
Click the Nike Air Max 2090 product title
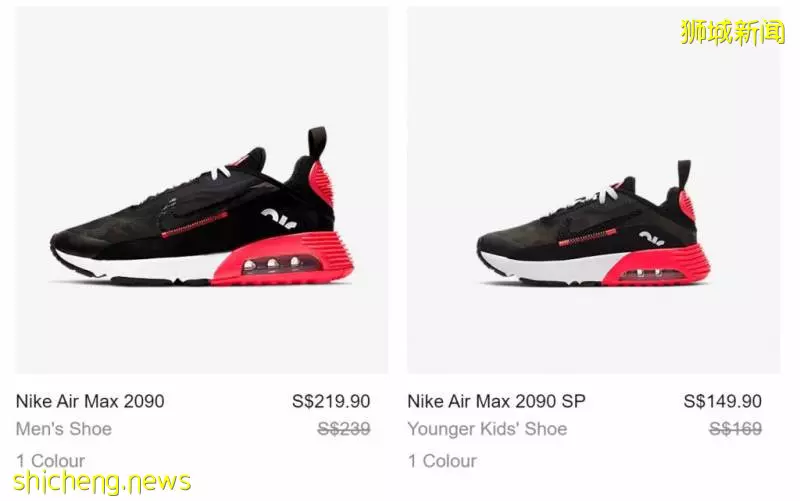point(90,402)
